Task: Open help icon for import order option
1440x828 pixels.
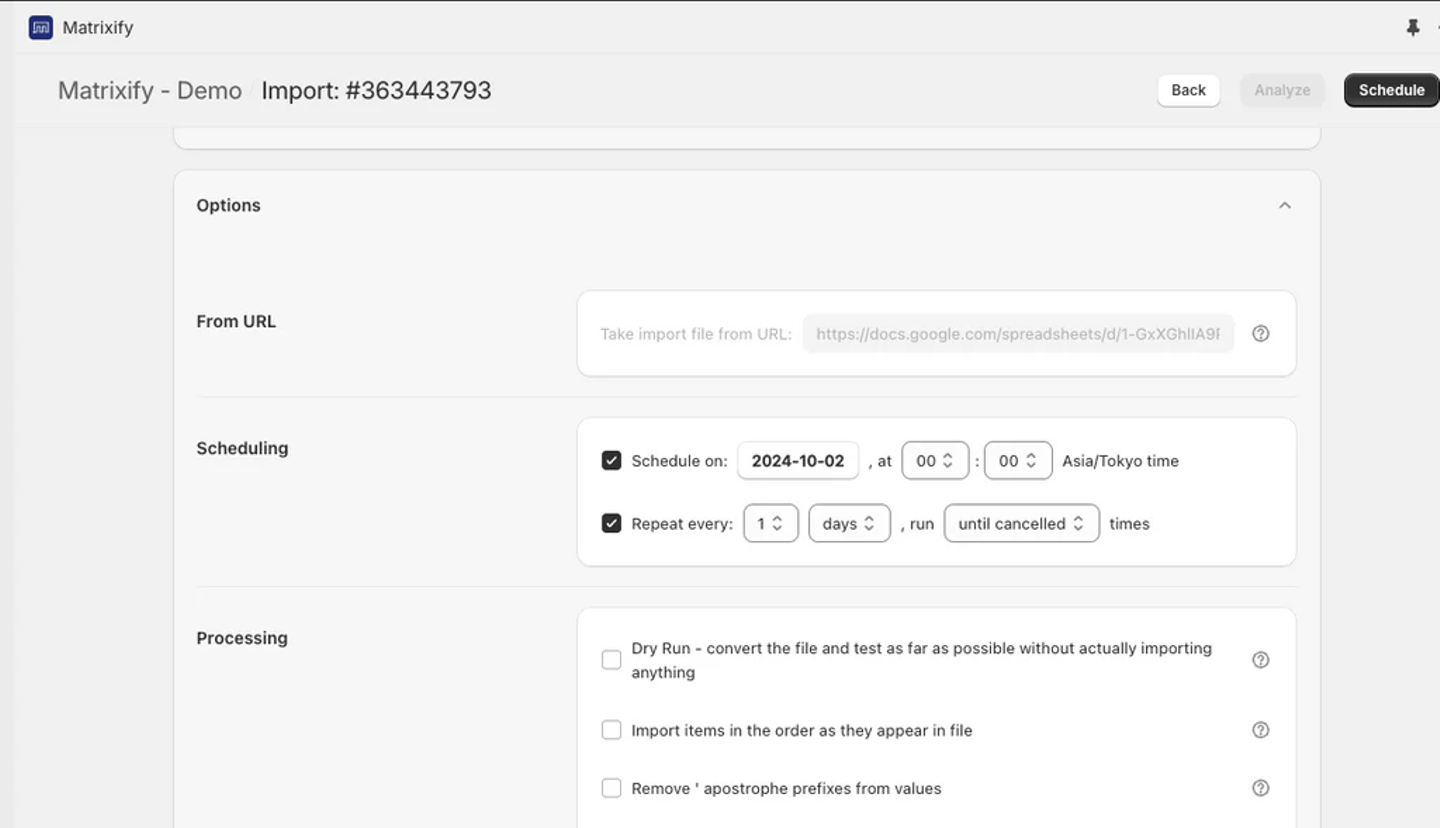Action: click(x=1261, y=730)
